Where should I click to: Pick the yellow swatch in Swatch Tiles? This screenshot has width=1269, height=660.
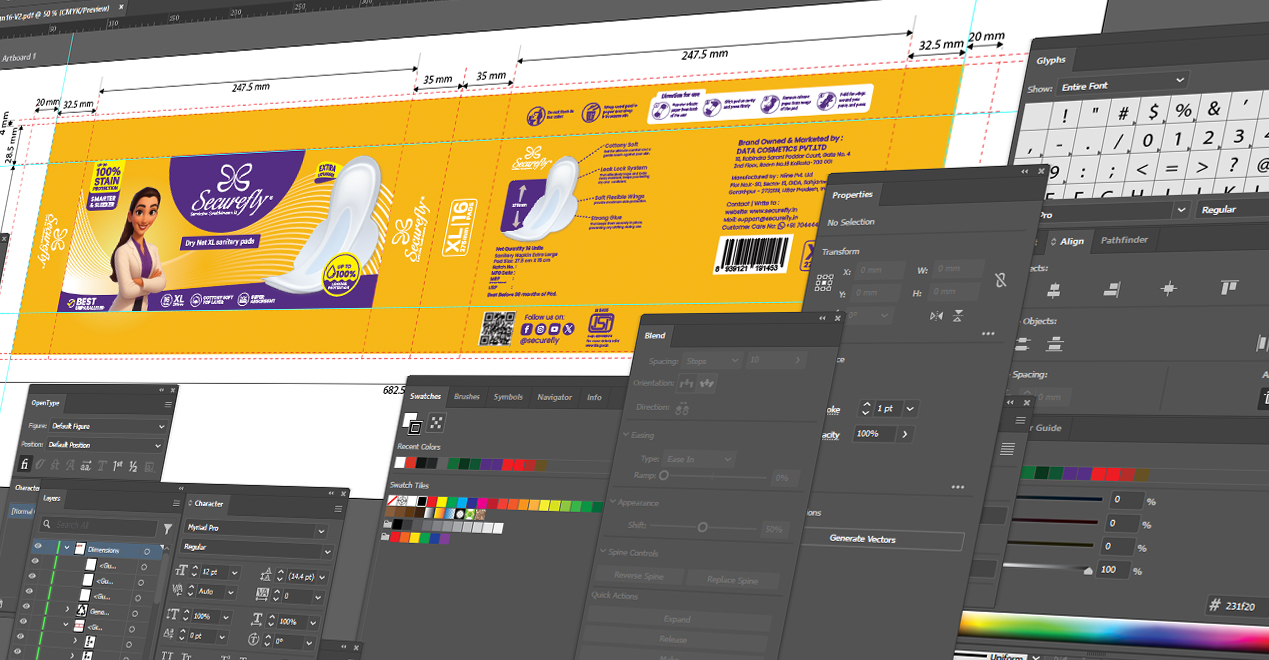click(x=442, y=501)
